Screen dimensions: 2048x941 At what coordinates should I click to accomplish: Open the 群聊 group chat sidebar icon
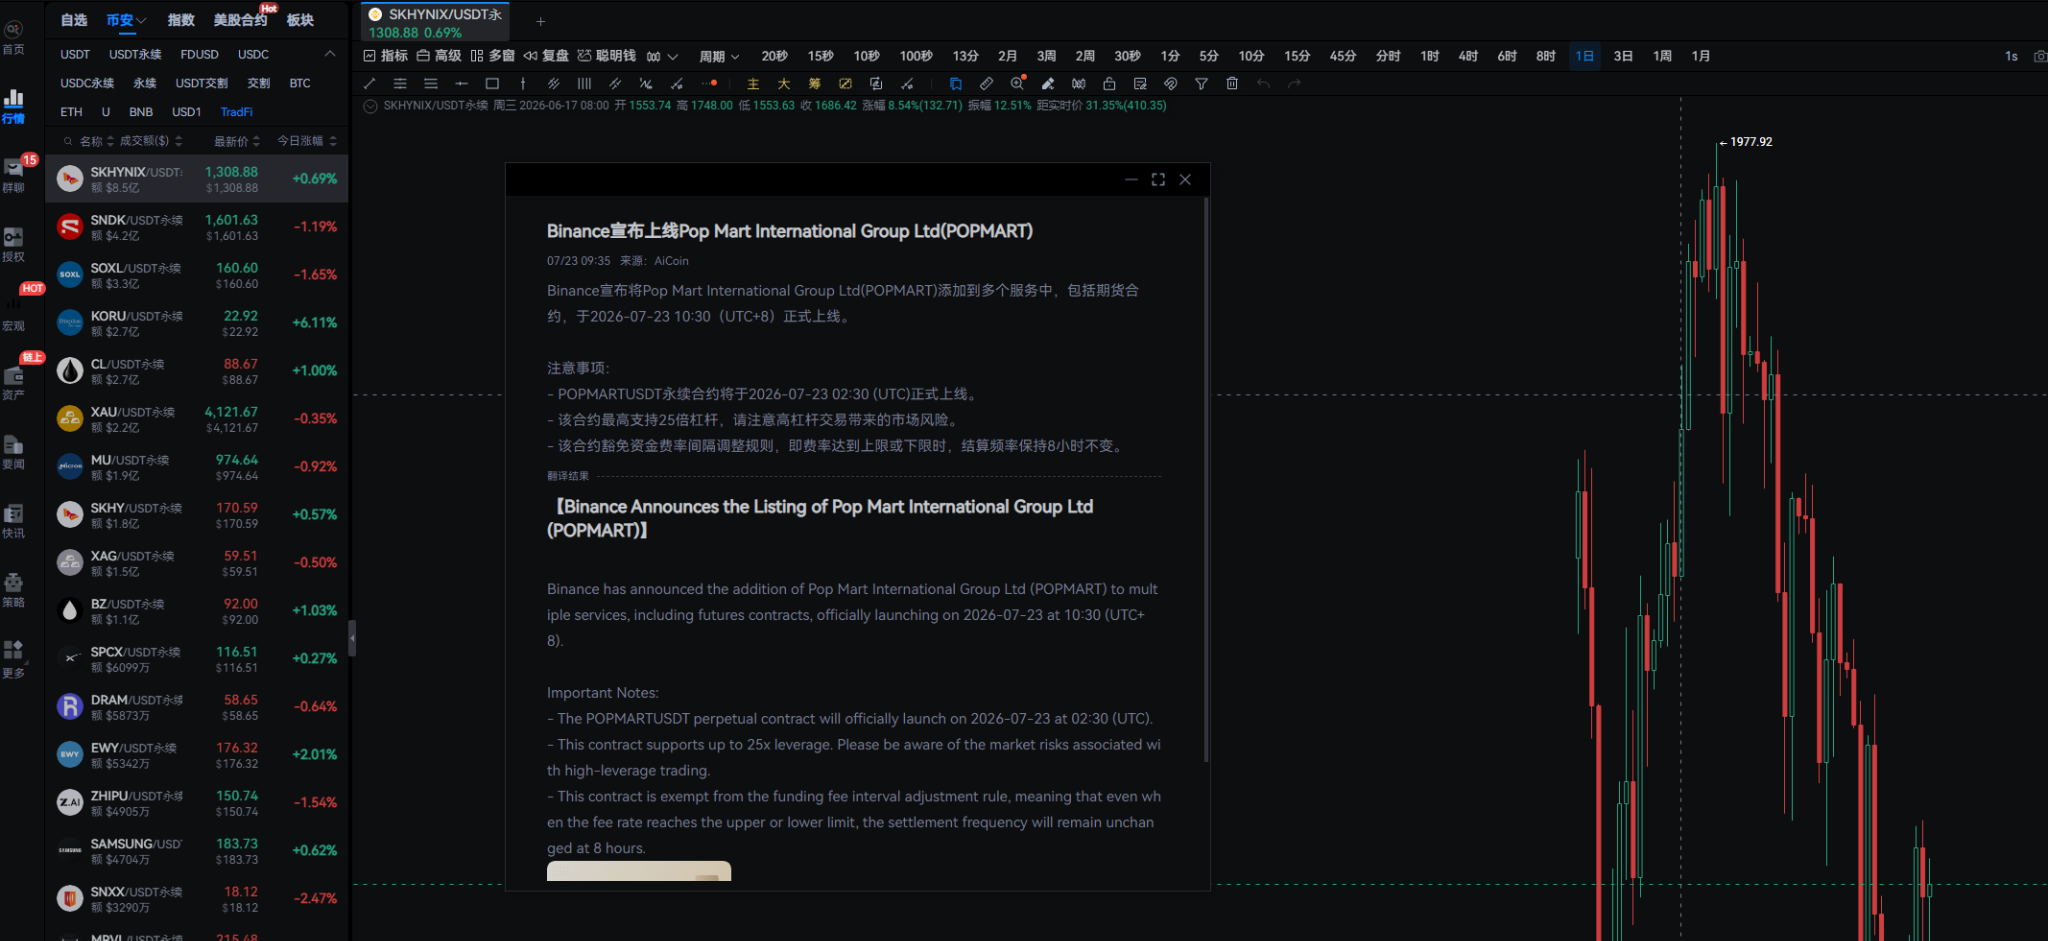pyautogui.click(x=14, y=174)
